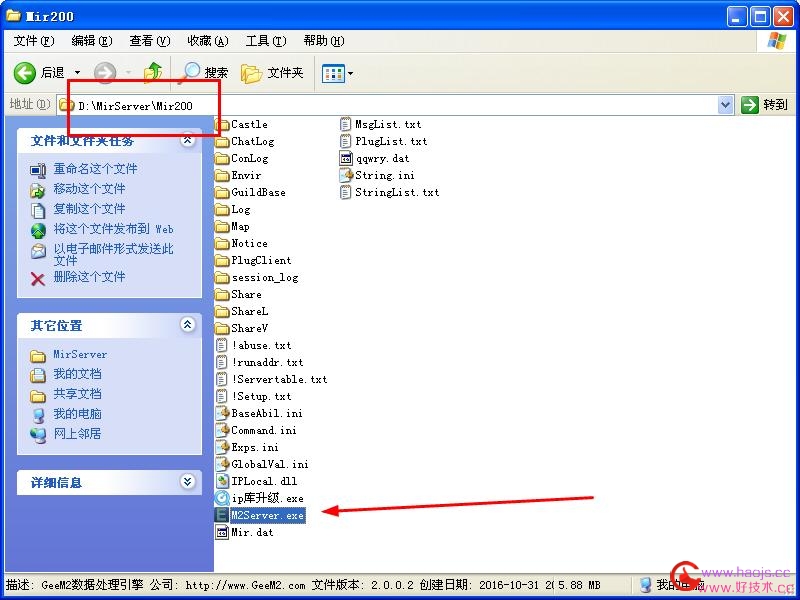800x600 pixels.
Task: Select the ip库升级.exe file icon
Action: click(222, 498)
